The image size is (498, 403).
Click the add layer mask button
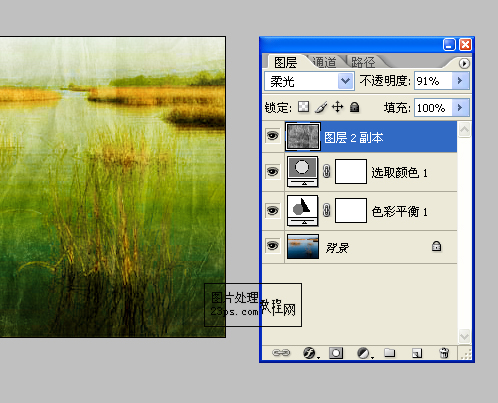(336, 353)
